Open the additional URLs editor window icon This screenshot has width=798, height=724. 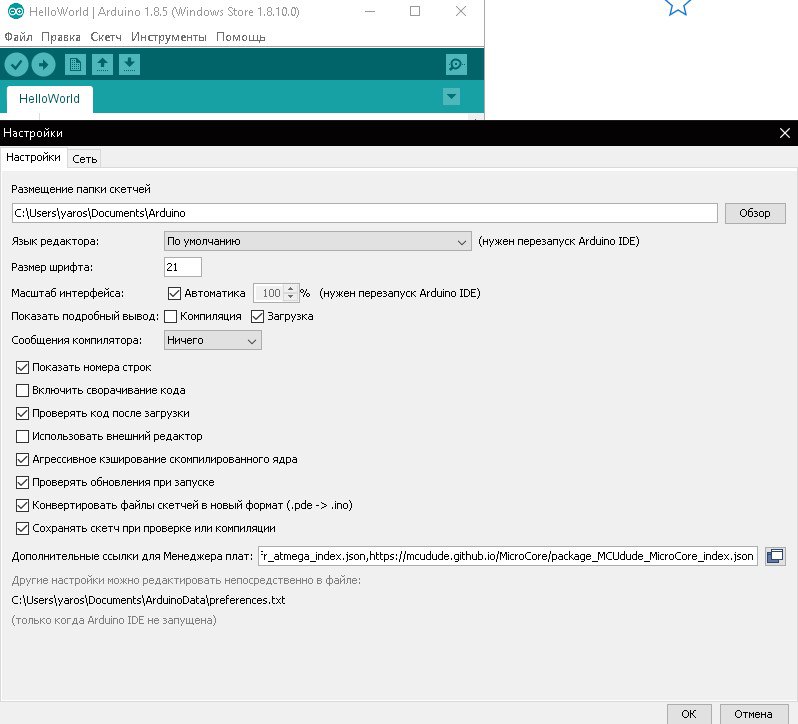pos(775,556)
